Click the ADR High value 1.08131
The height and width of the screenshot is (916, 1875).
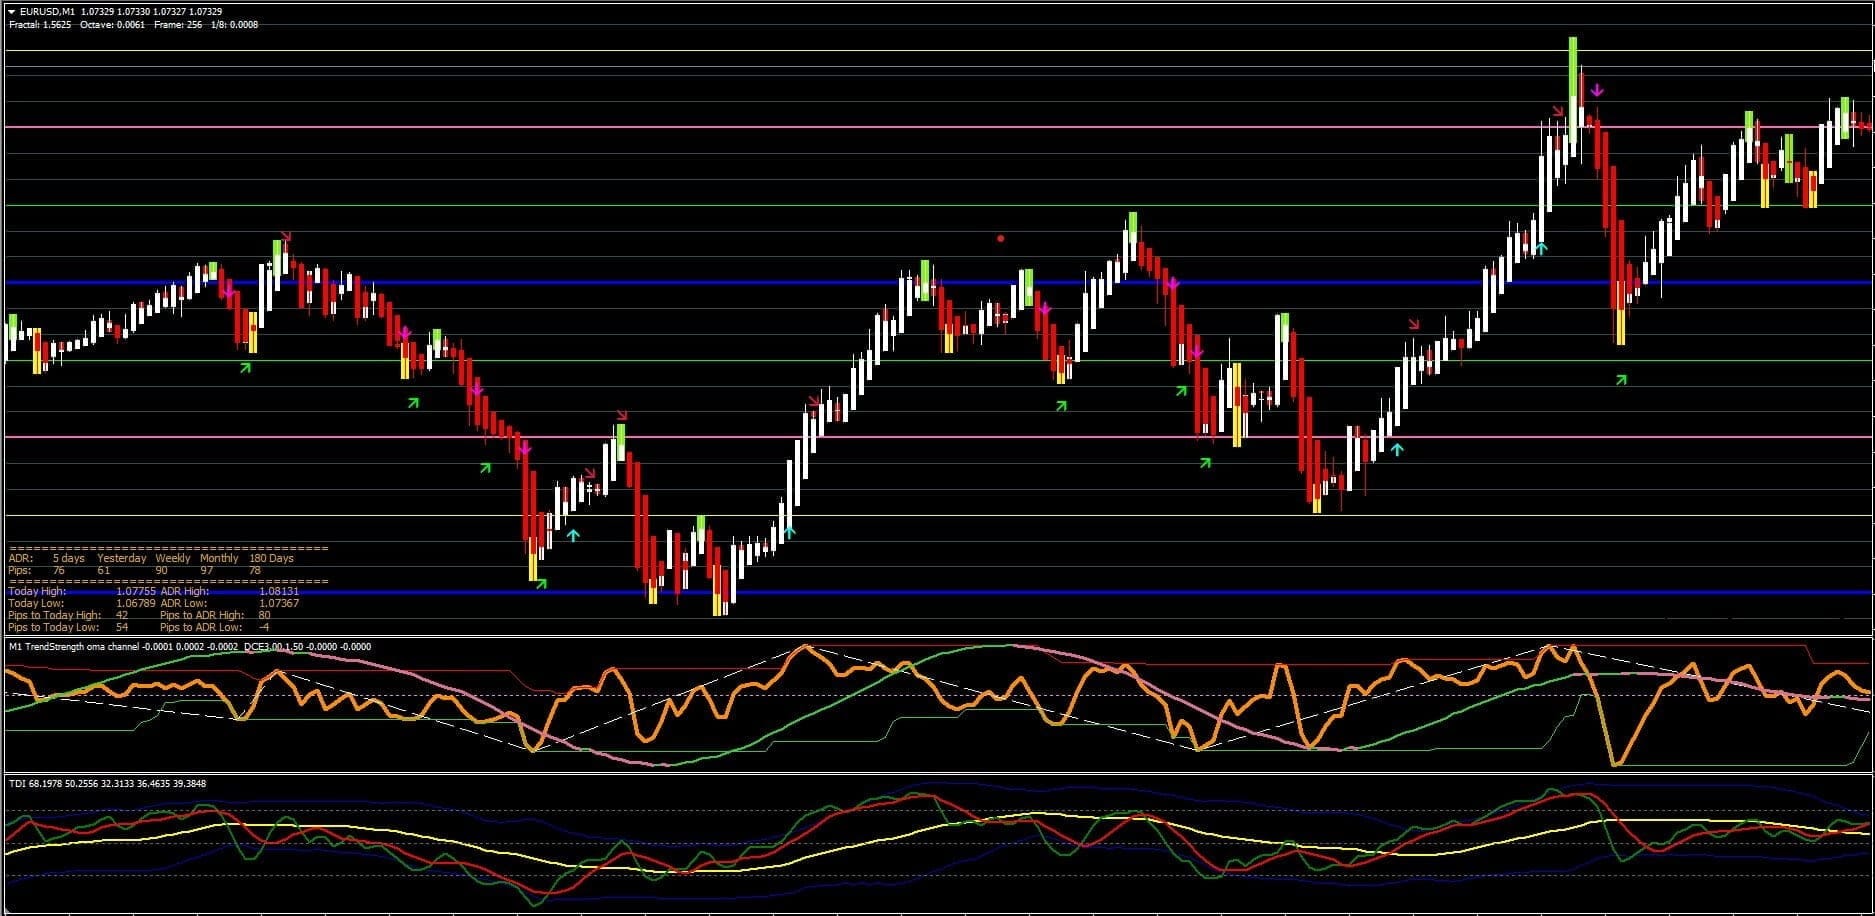tap(278, 592)
